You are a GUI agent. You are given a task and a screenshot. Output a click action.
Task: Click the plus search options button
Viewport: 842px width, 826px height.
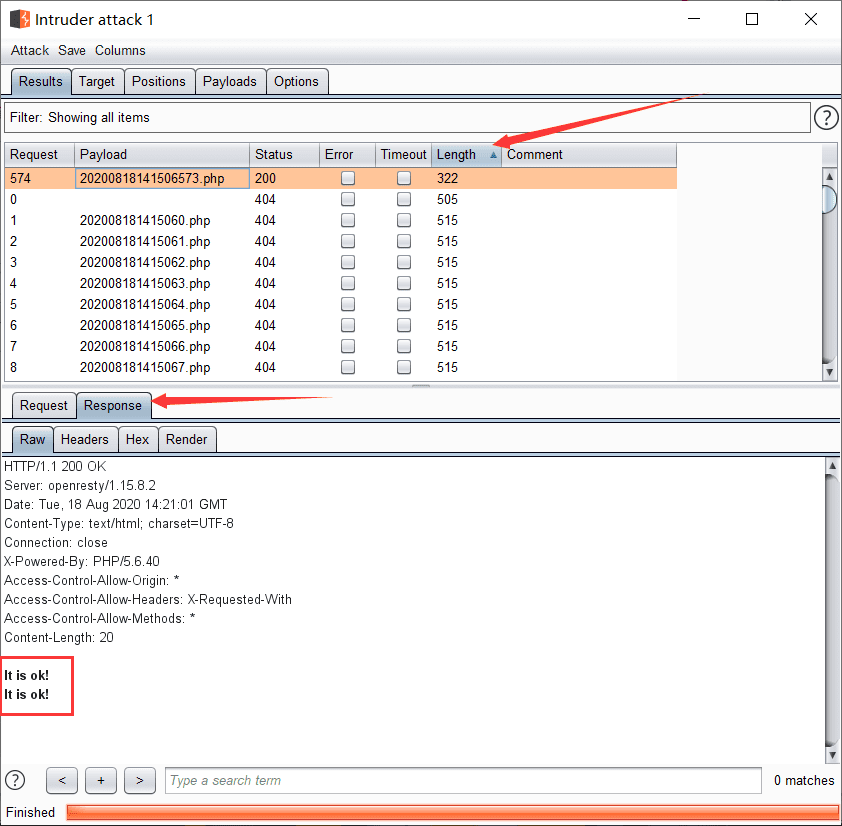tap(101, 780)
